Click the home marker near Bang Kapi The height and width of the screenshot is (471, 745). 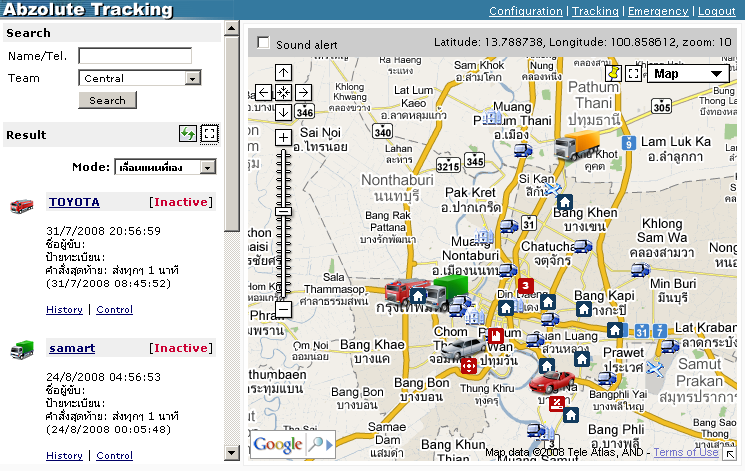(x=583, y=309)
